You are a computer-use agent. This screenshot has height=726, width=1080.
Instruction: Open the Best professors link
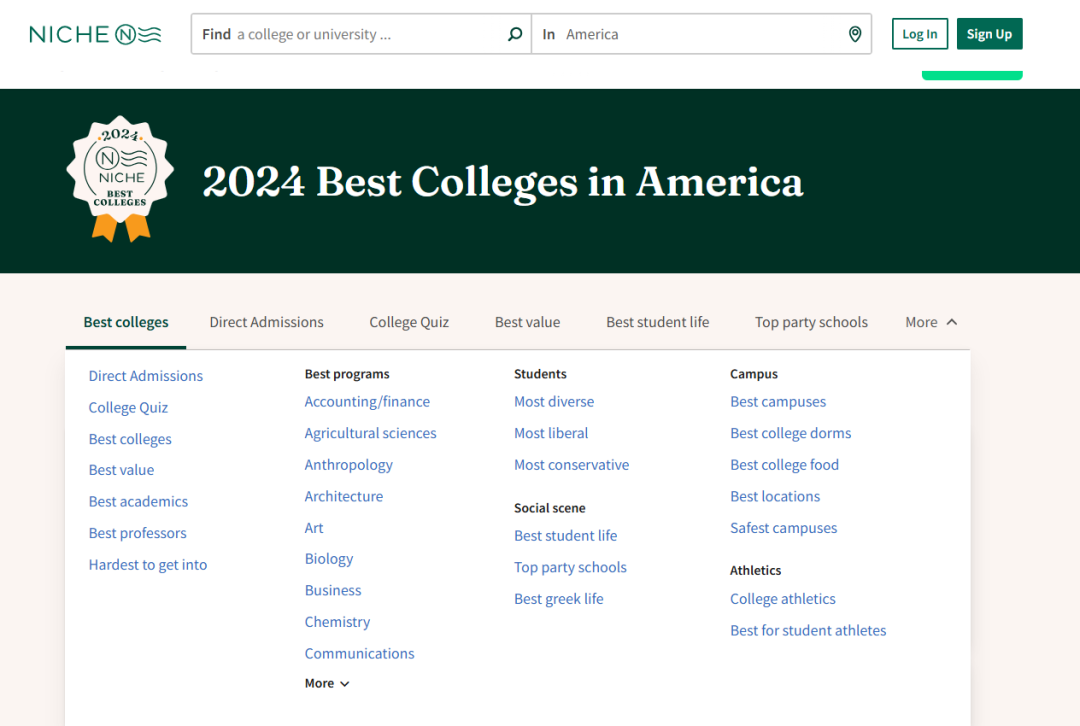(x=138, y=533)
